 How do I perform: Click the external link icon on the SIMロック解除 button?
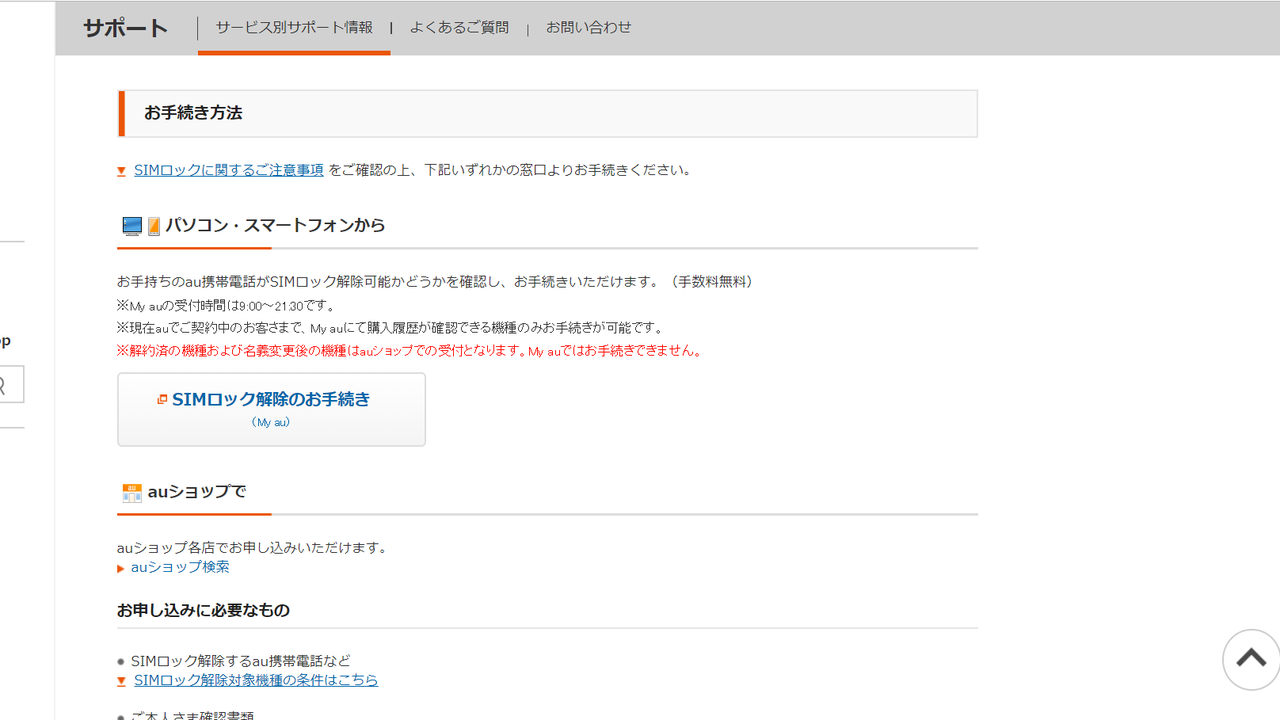point(162,400)
